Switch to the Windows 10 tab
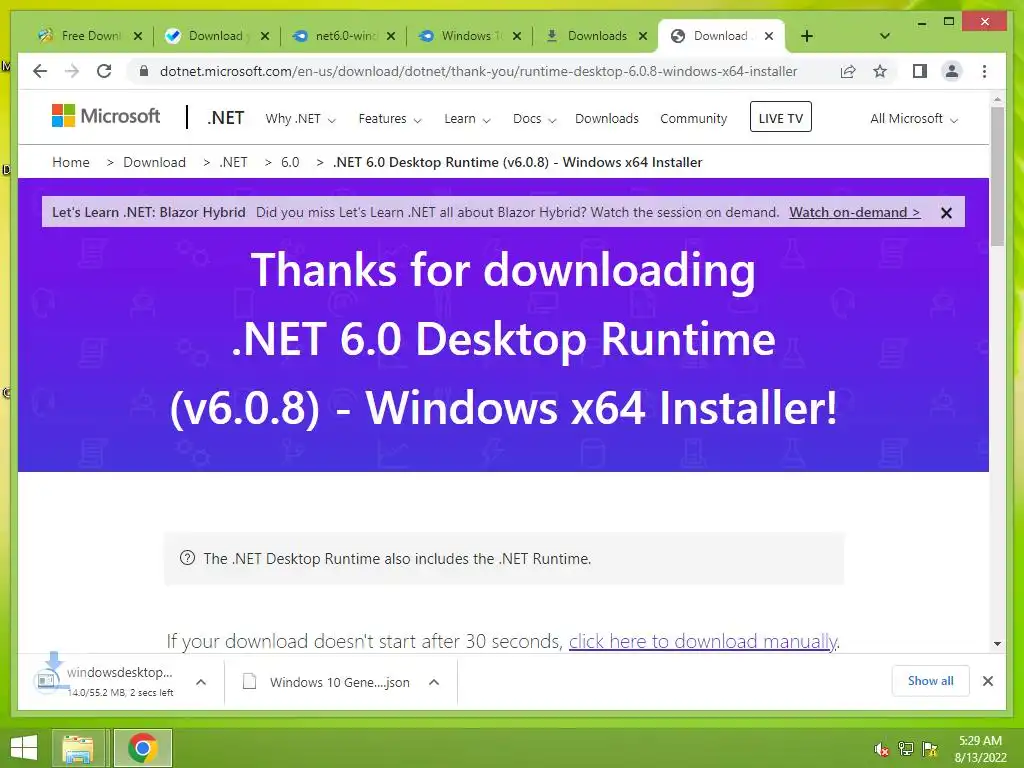 click(x=468, y=36)
